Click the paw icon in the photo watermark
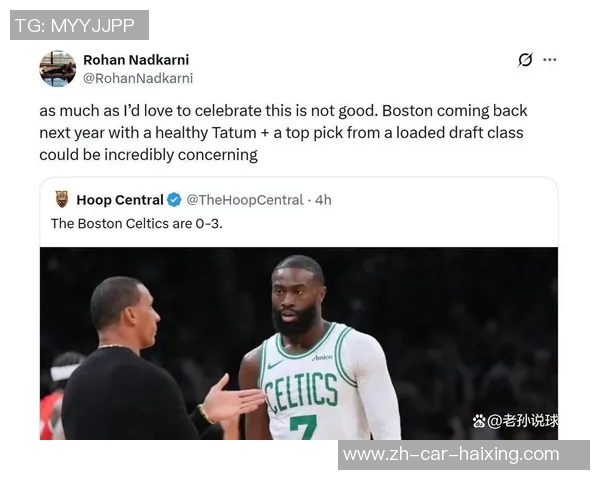 click(x=479, y=421)
